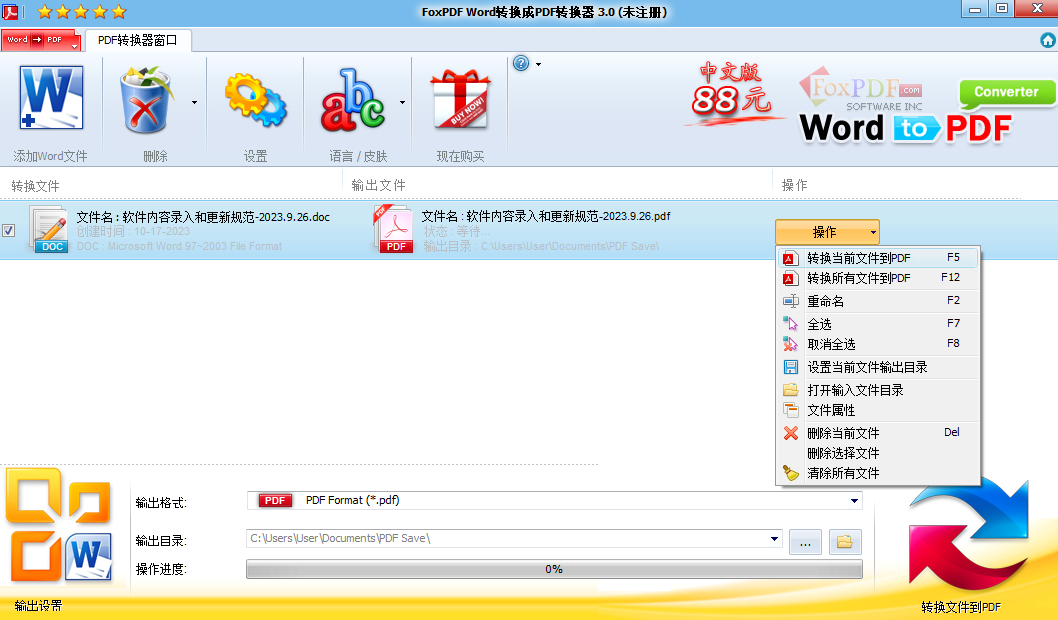Open the 操作 dropdown button in file row

coord(827,232)
